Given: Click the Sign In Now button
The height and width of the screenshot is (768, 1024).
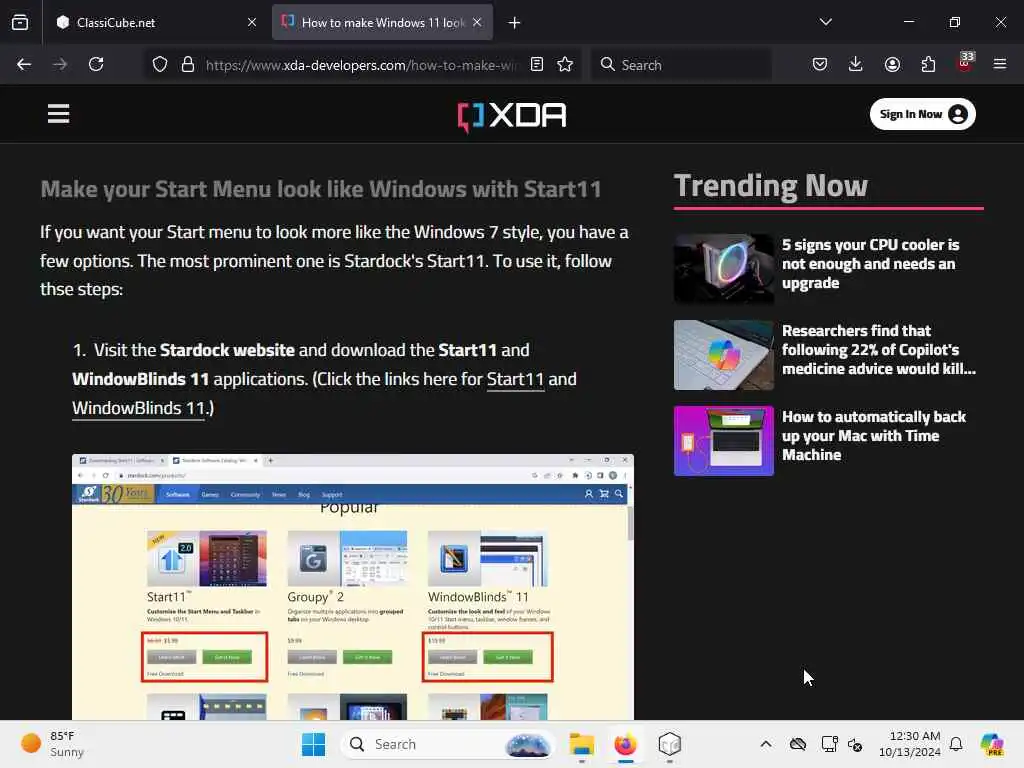Looking at the screenshot, I should [923, 114].
